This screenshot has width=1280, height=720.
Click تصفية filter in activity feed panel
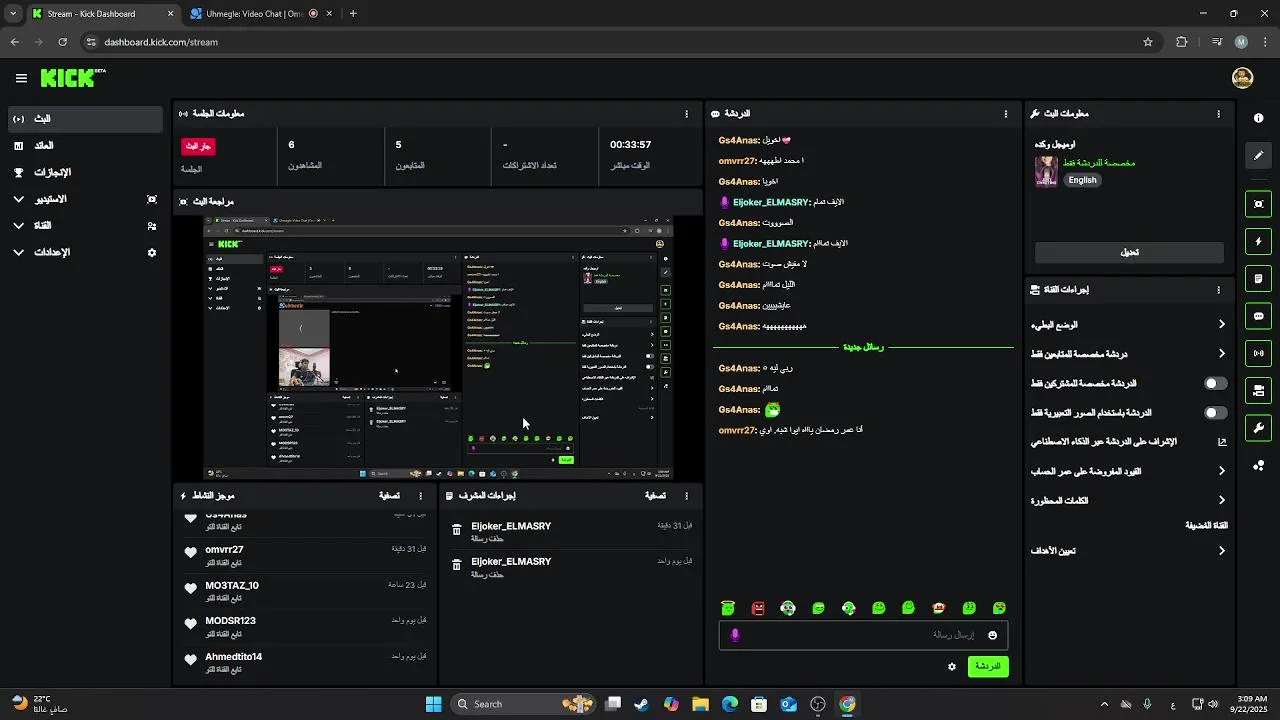click(389, 496)
